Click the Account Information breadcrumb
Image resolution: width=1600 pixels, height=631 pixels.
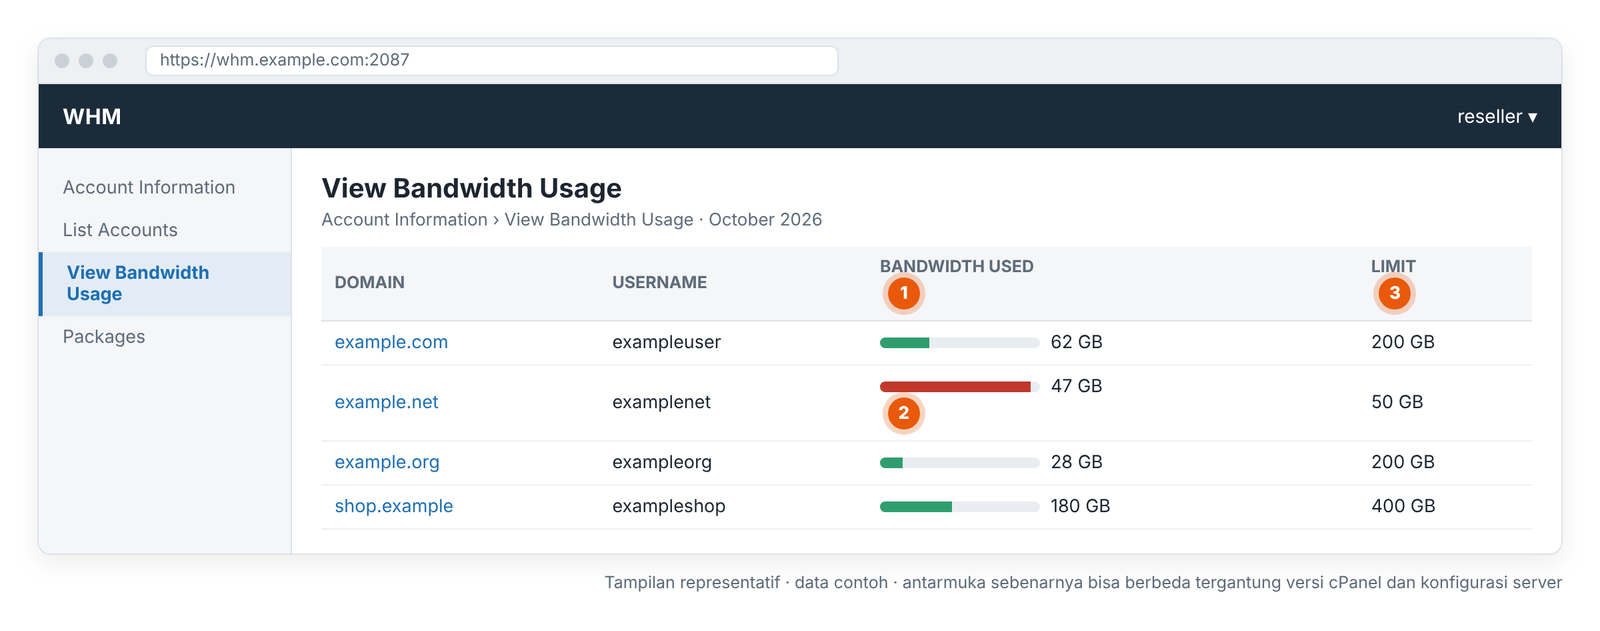tap(405, 220)
